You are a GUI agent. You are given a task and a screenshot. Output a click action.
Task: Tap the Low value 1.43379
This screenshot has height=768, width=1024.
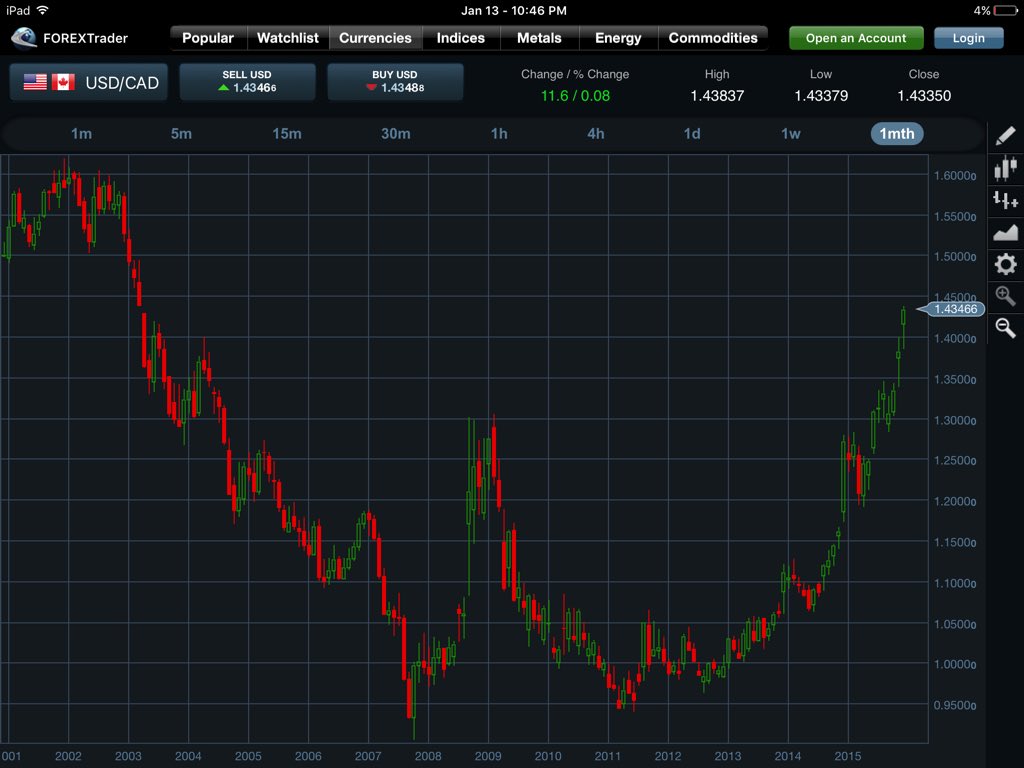point(821,96)
